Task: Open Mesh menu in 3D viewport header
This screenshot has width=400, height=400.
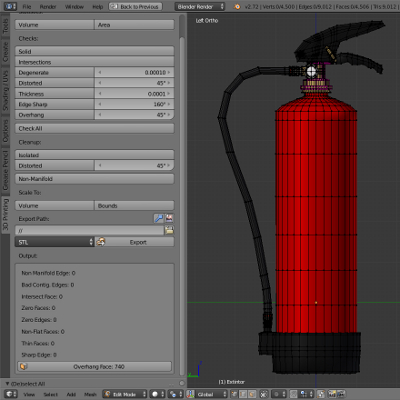Action: point(90,394)
